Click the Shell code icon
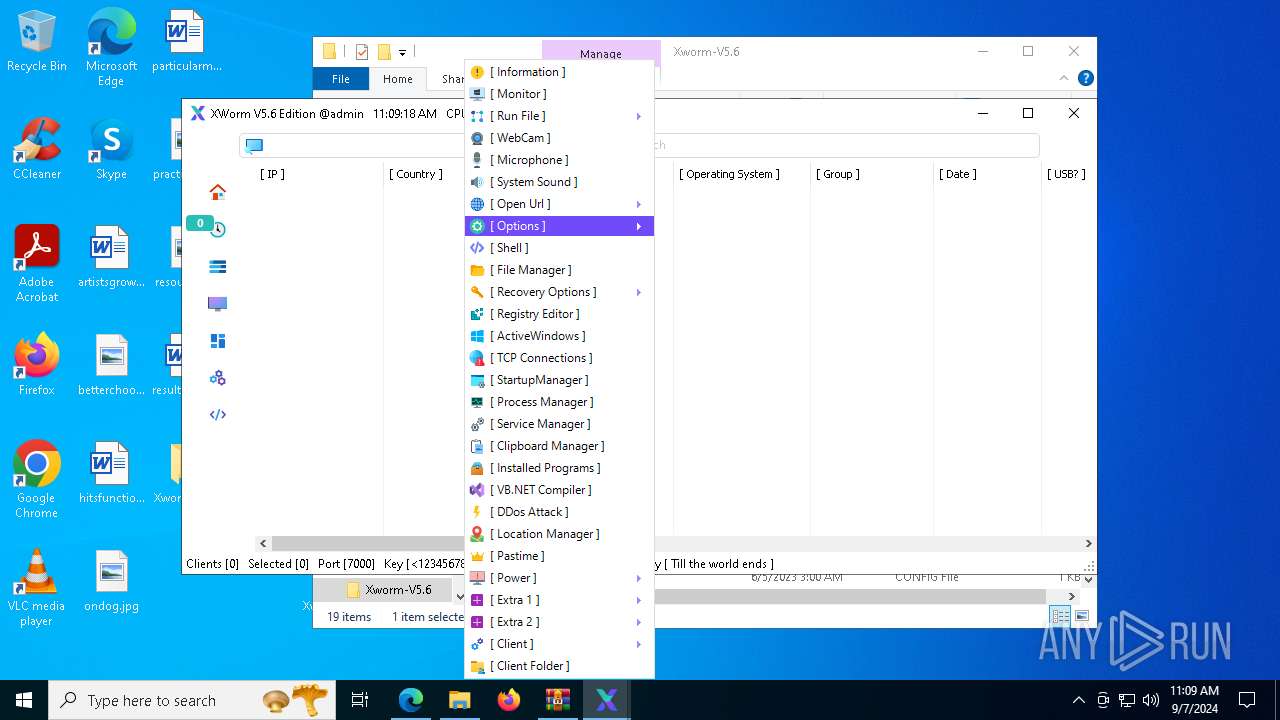The image size is (1280, 720). click(477, 248)
